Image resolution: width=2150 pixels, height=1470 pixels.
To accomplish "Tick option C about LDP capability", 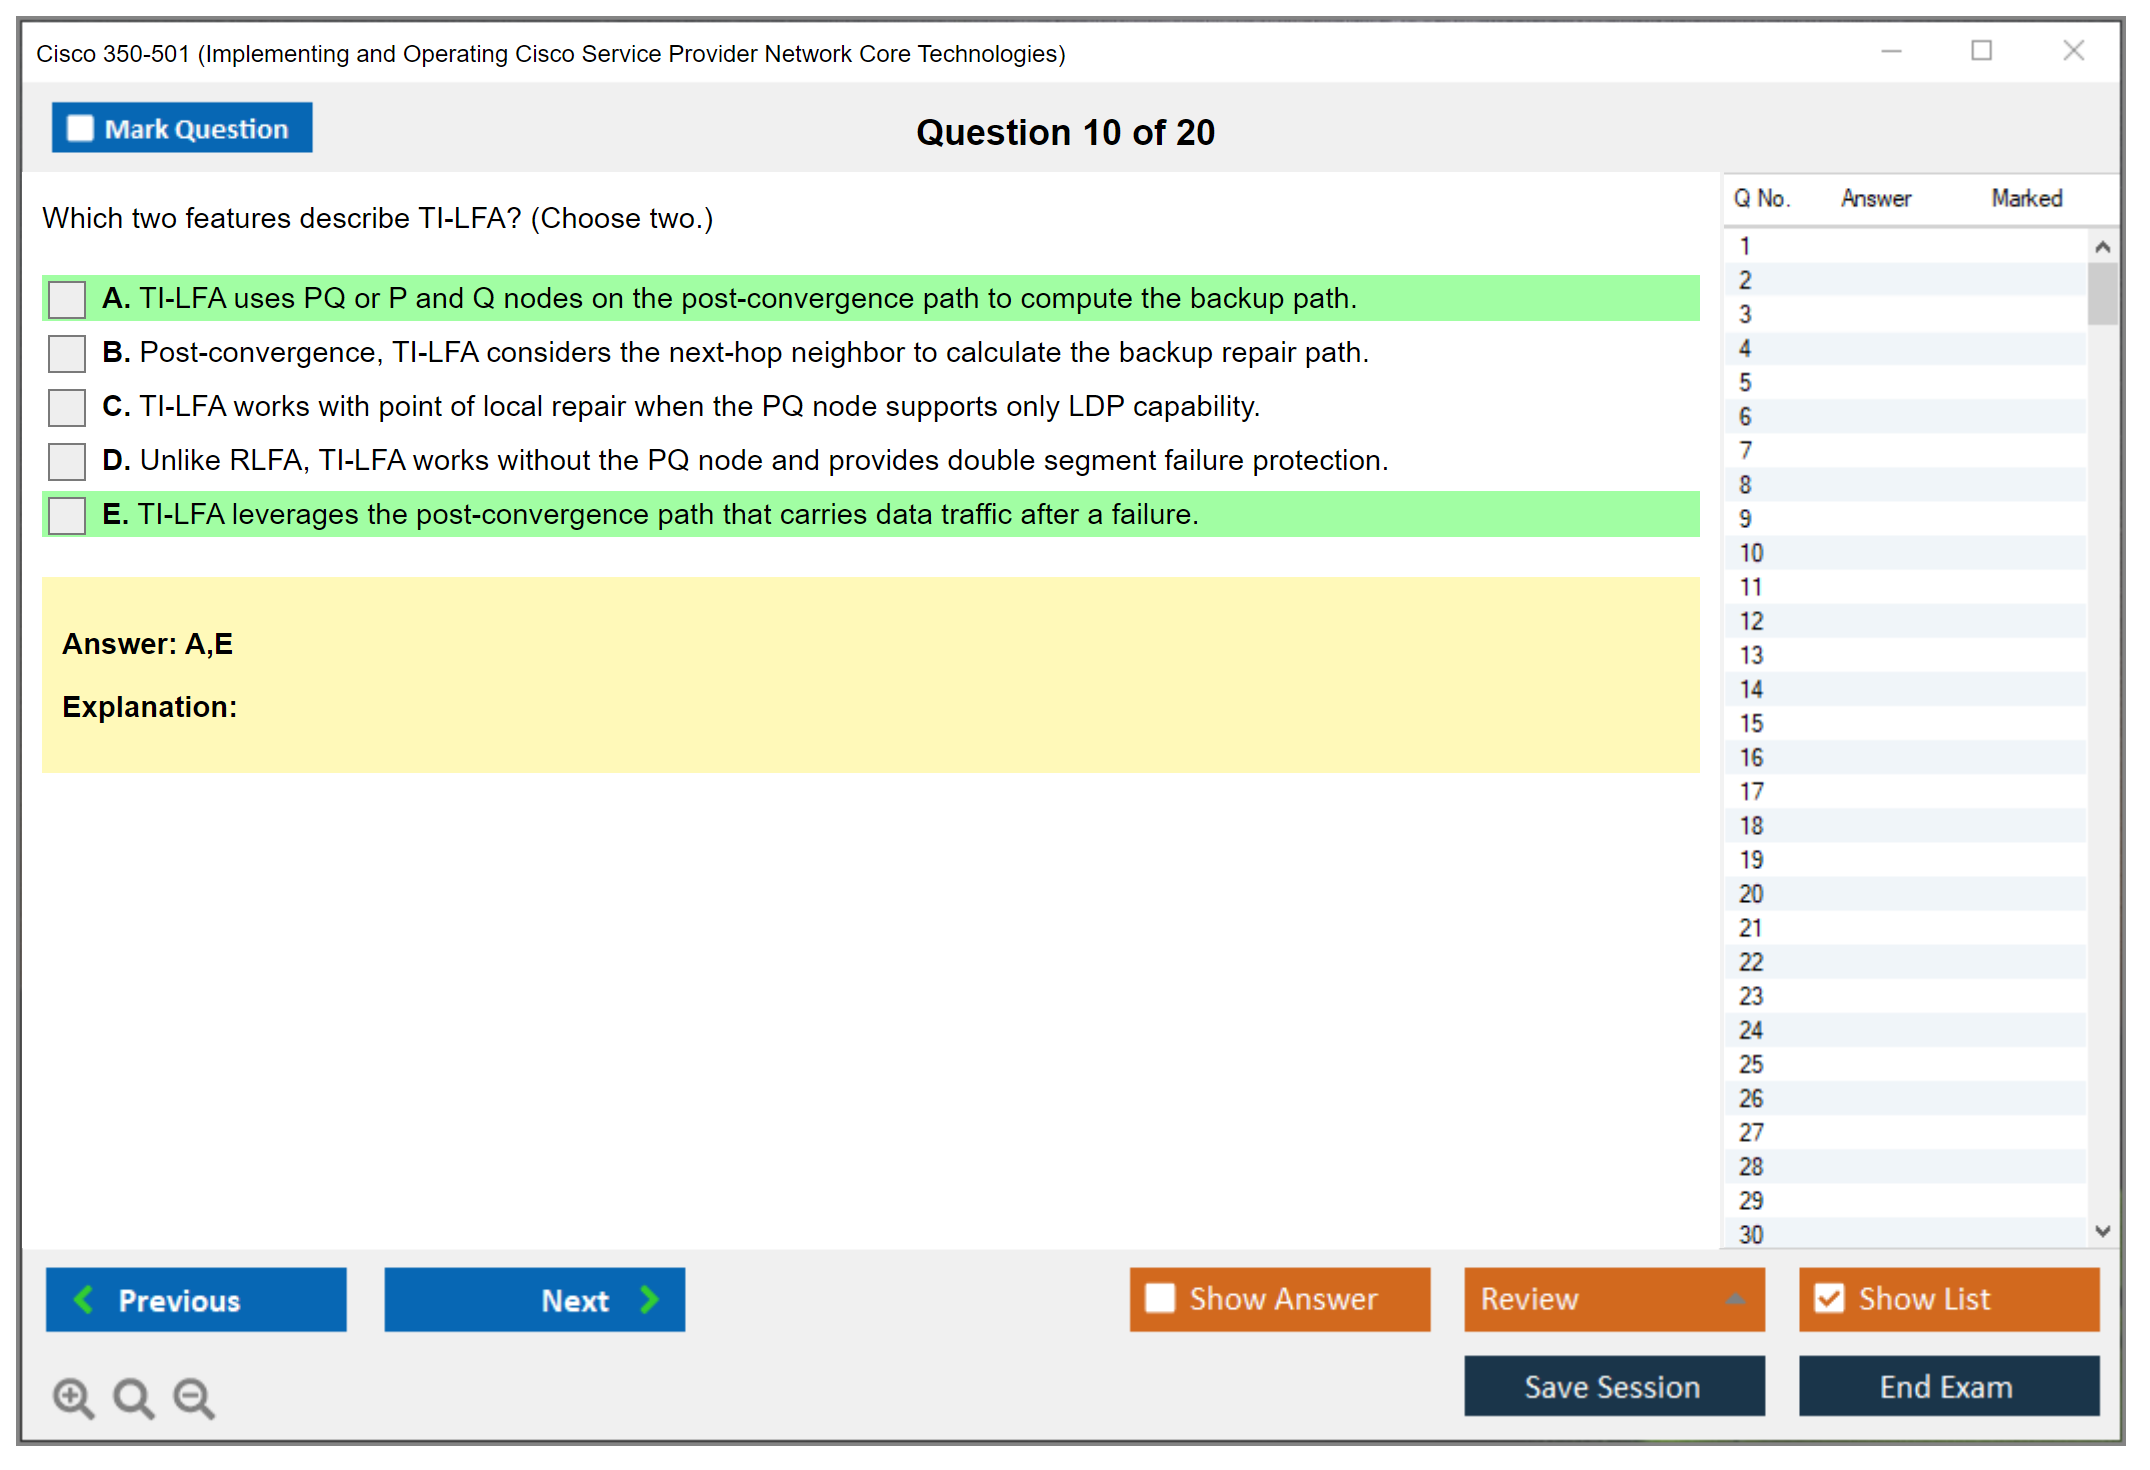I will tap(67, 407).
